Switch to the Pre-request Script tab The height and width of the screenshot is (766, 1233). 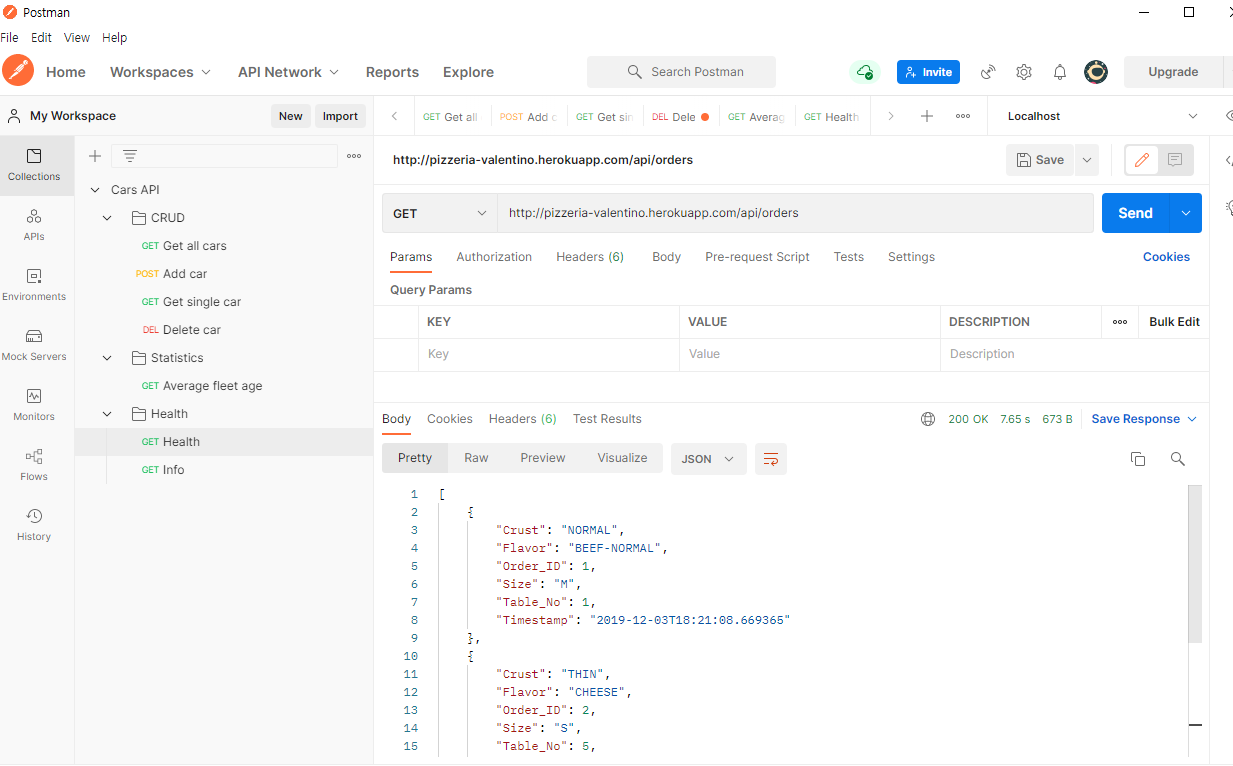tap(757, 257)
